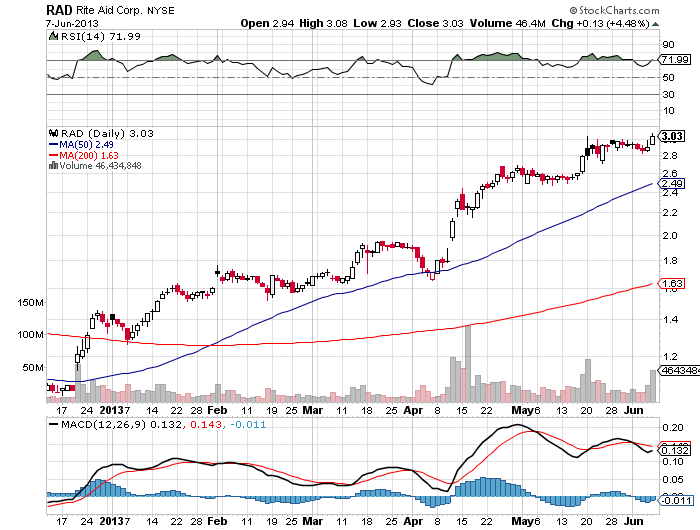Click the StockCharts.com copyright text
Screen dimensions: 700x530
614,10
